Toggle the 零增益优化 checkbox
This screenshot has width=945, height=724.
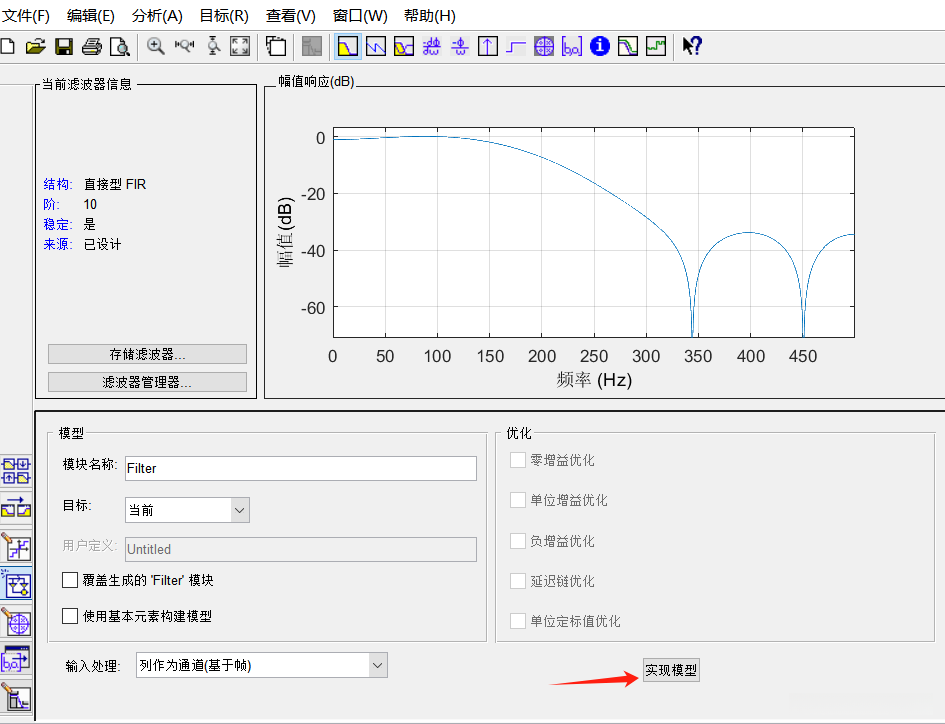[518, 460]
